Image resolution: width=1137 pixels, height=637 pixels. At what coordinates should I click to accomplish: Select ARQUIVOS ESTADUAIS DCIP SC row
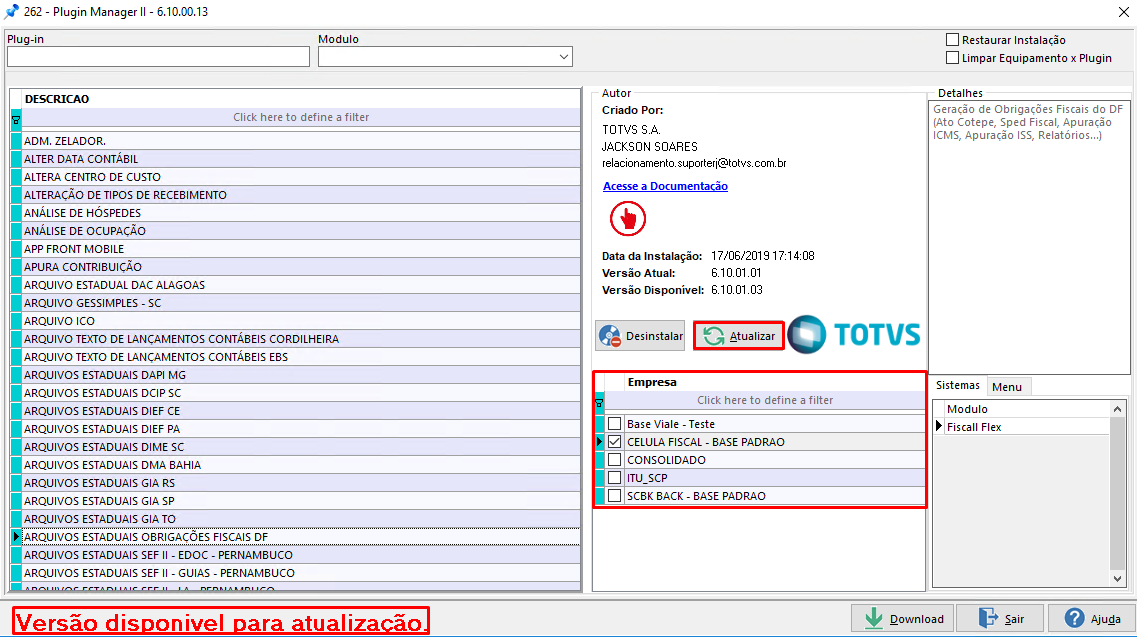[x=301, y=393]
